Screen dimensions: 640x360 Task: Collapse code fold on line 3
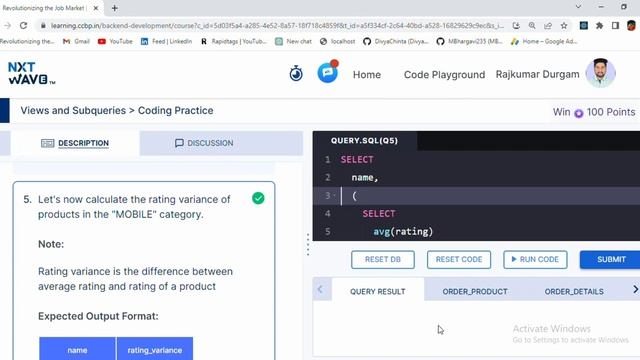point(335,196)
